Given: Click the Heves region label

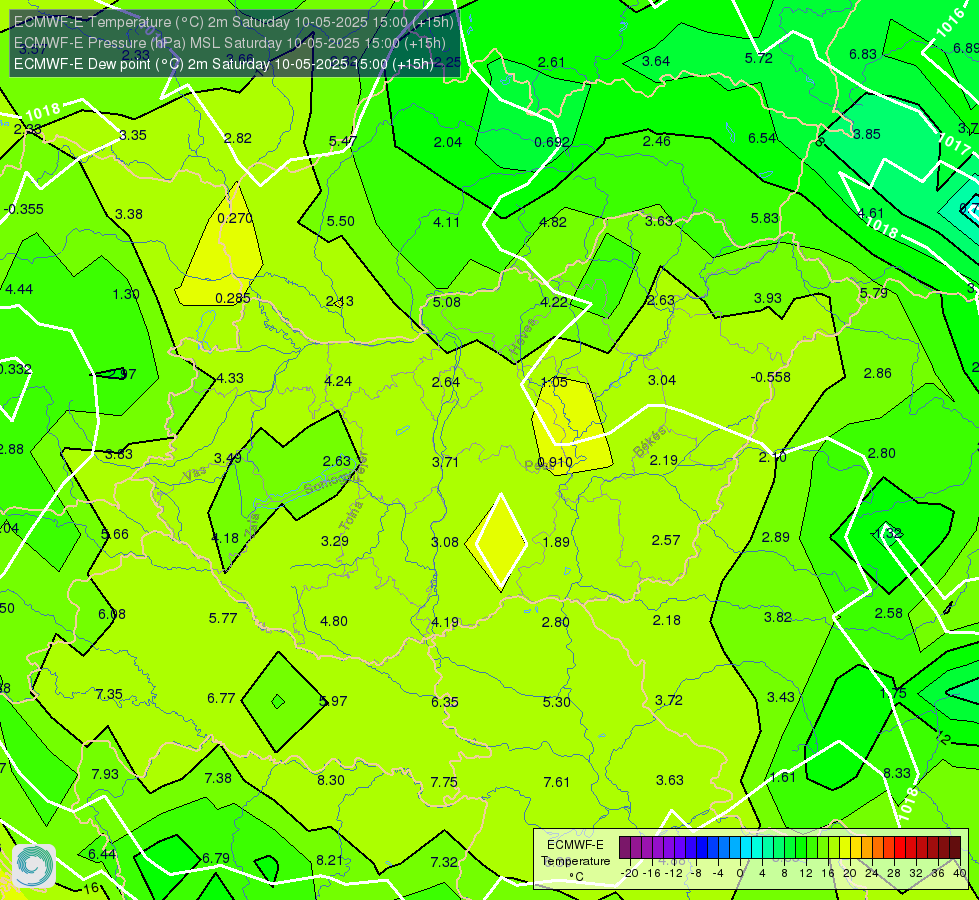Looking at the screenshot, I should pyautogui.click(x=523, y=337).
